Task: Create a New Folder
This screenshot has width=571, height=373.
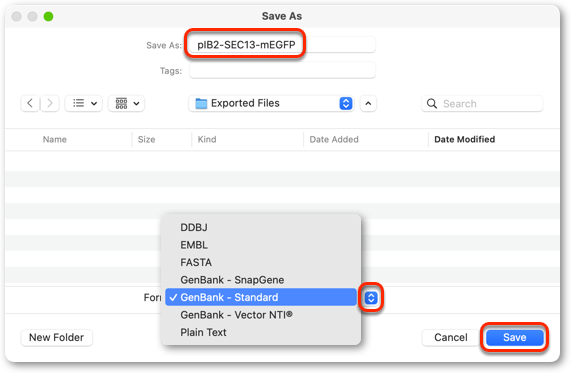Action: point(56,338)
